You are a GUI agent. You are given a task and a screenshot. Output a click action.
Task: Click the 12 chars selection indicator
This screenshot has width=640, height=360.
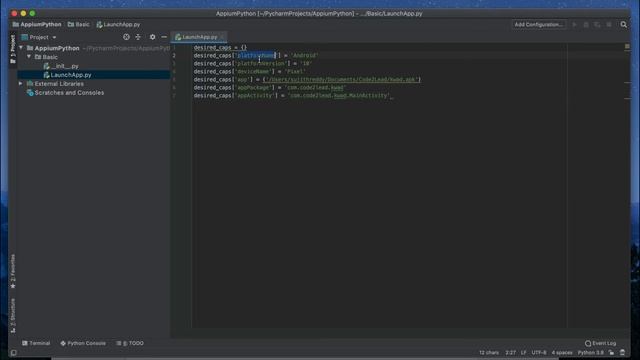point(489,353)
